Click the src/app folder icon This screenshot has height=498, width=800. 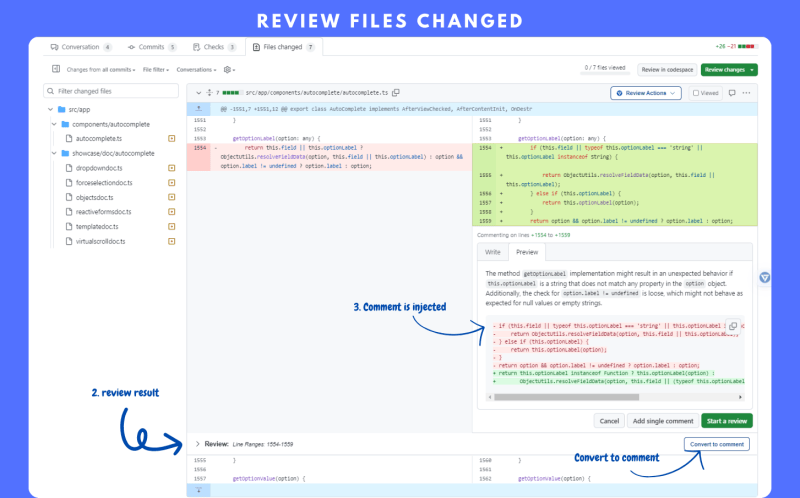(x=62, y=109)
